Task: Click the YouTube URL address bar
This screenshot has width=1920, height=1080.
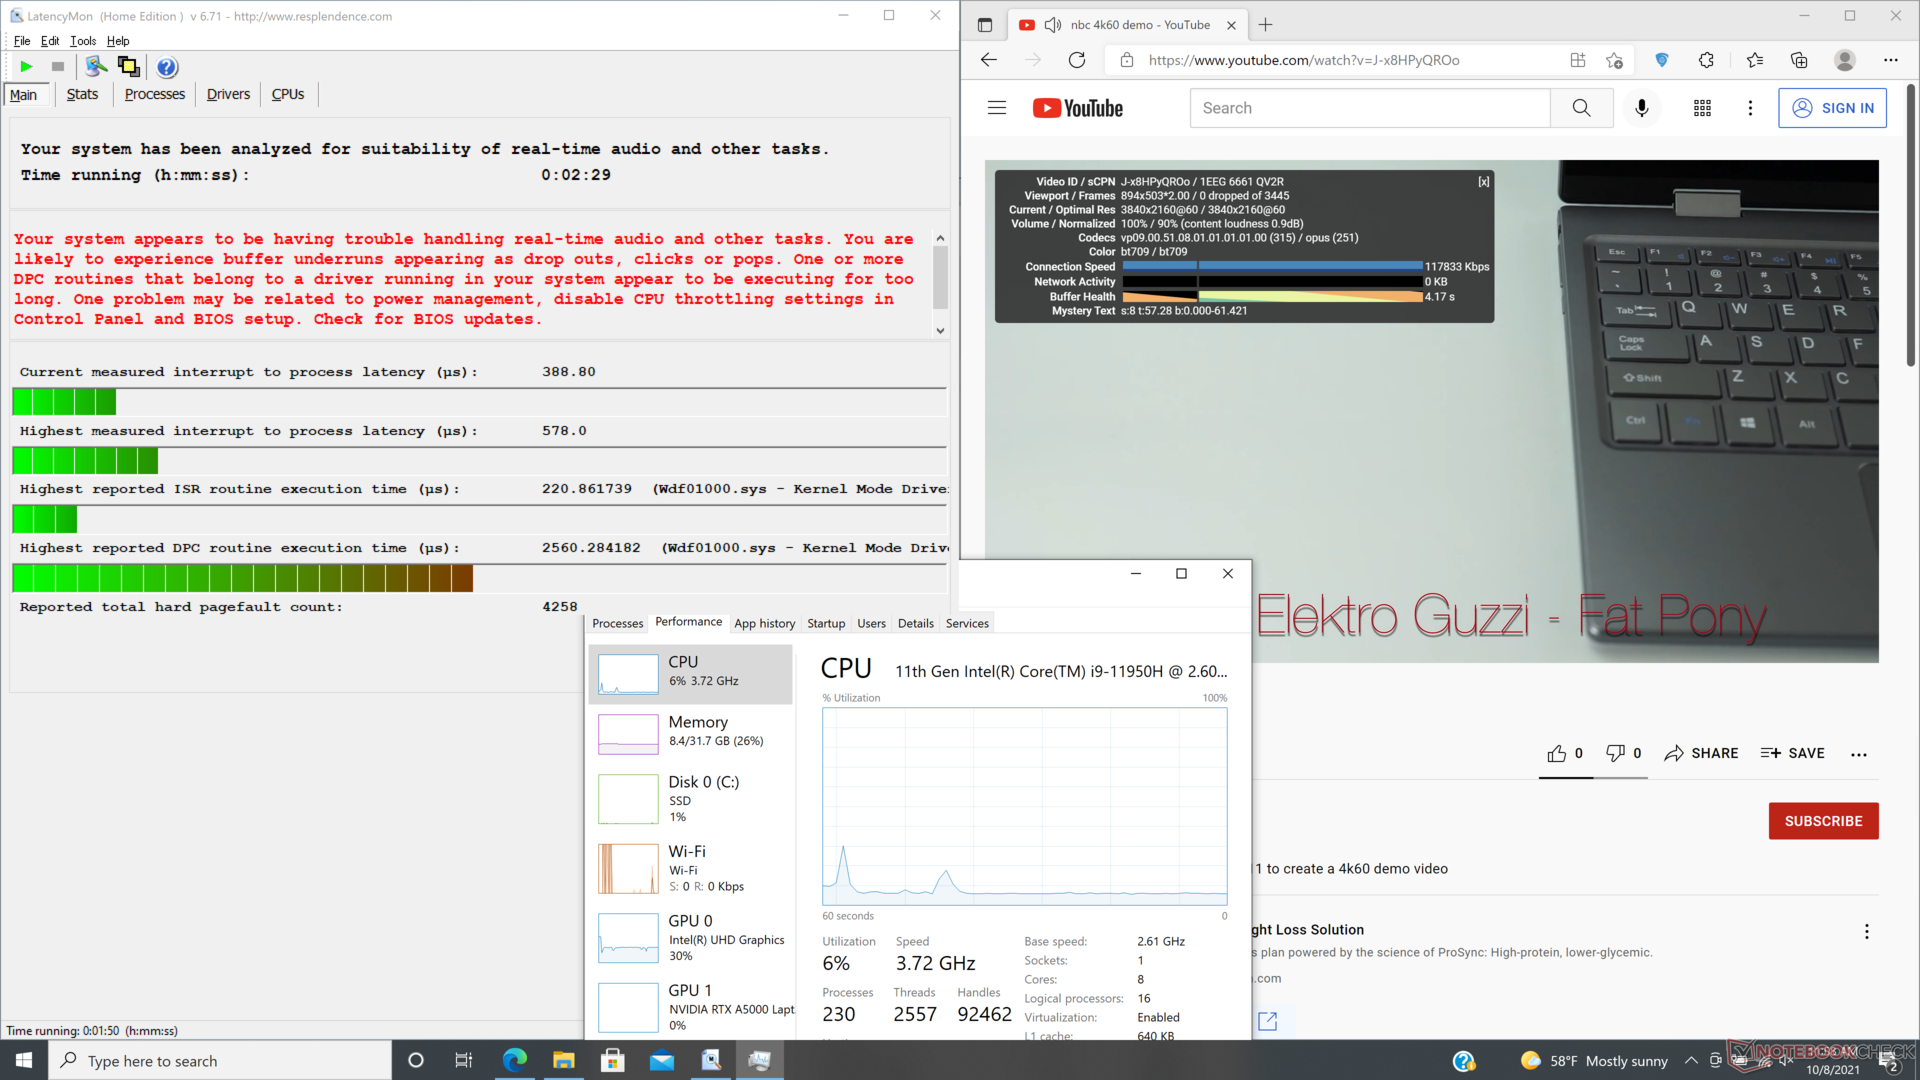Action: click(1304, 60)
